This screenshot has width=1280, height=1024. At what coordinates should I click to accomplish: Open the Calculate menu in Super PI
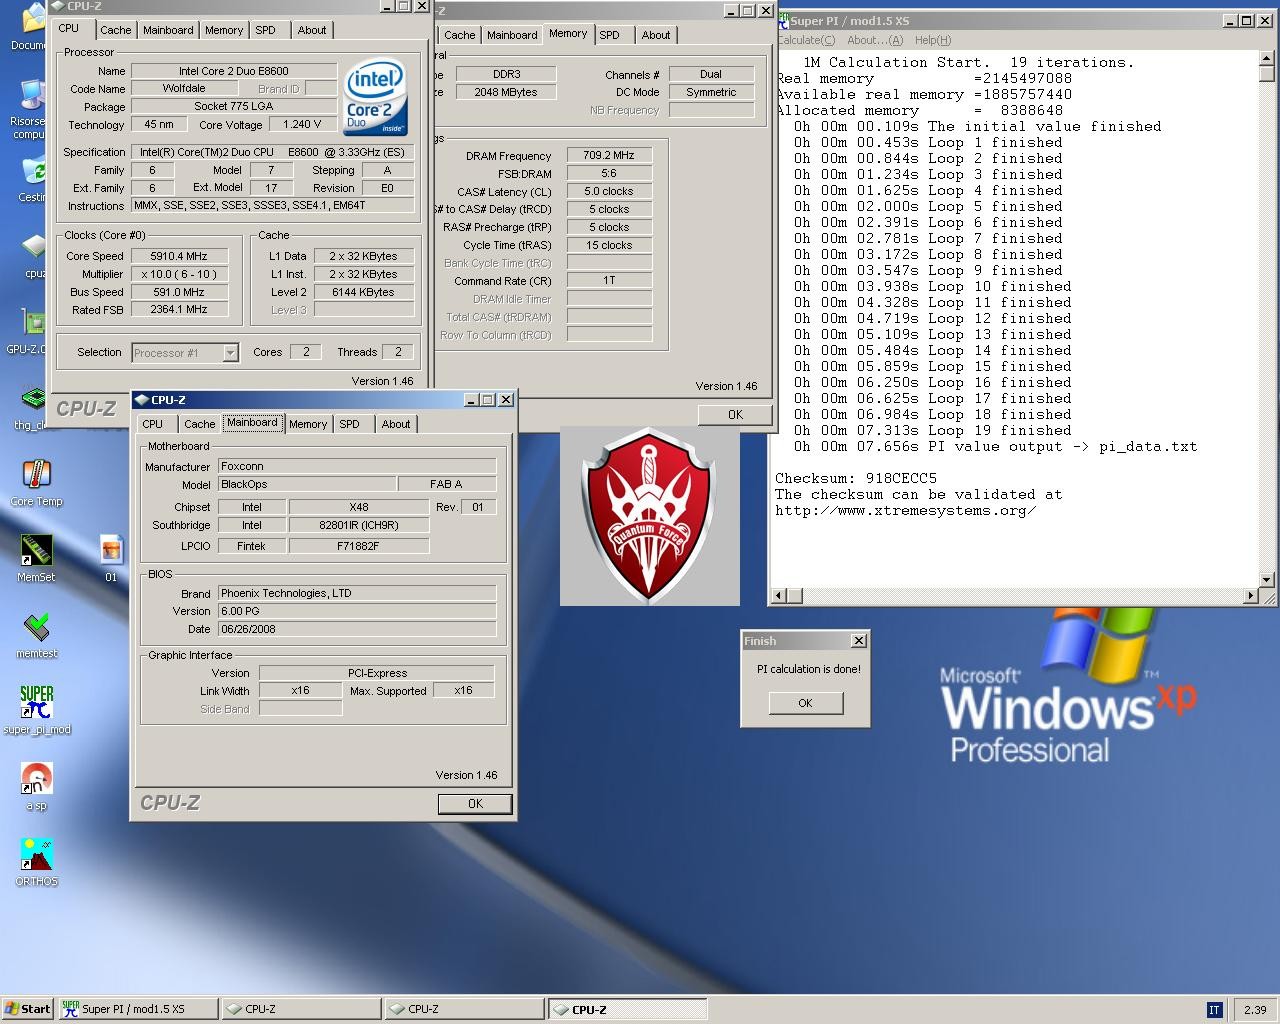pos(806,40)
